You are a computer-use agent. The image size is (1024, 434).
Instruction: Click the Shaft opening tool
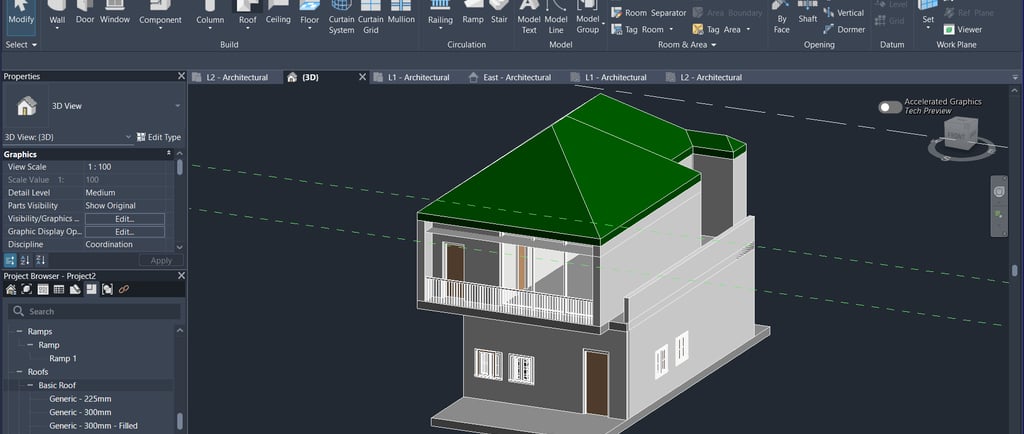tap(808, 14)
